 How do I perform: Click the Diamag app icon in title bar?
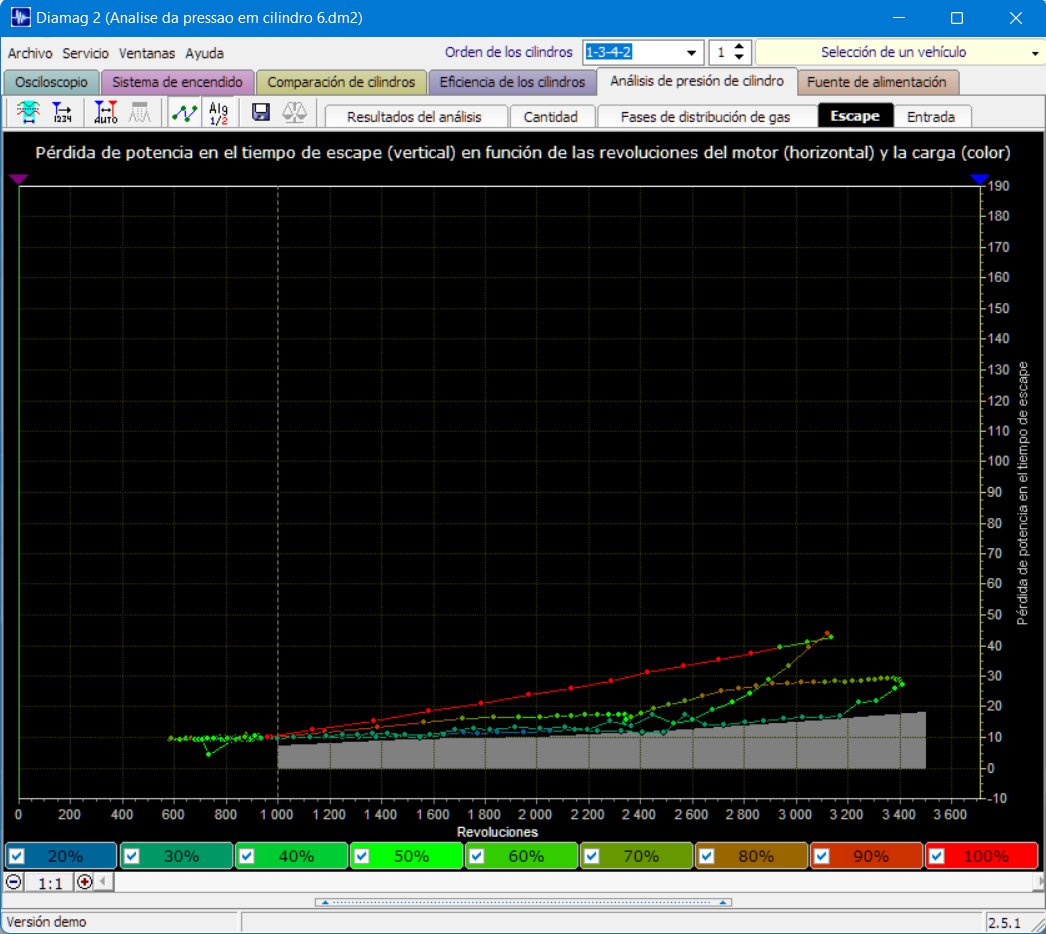(x=20, y=17)
